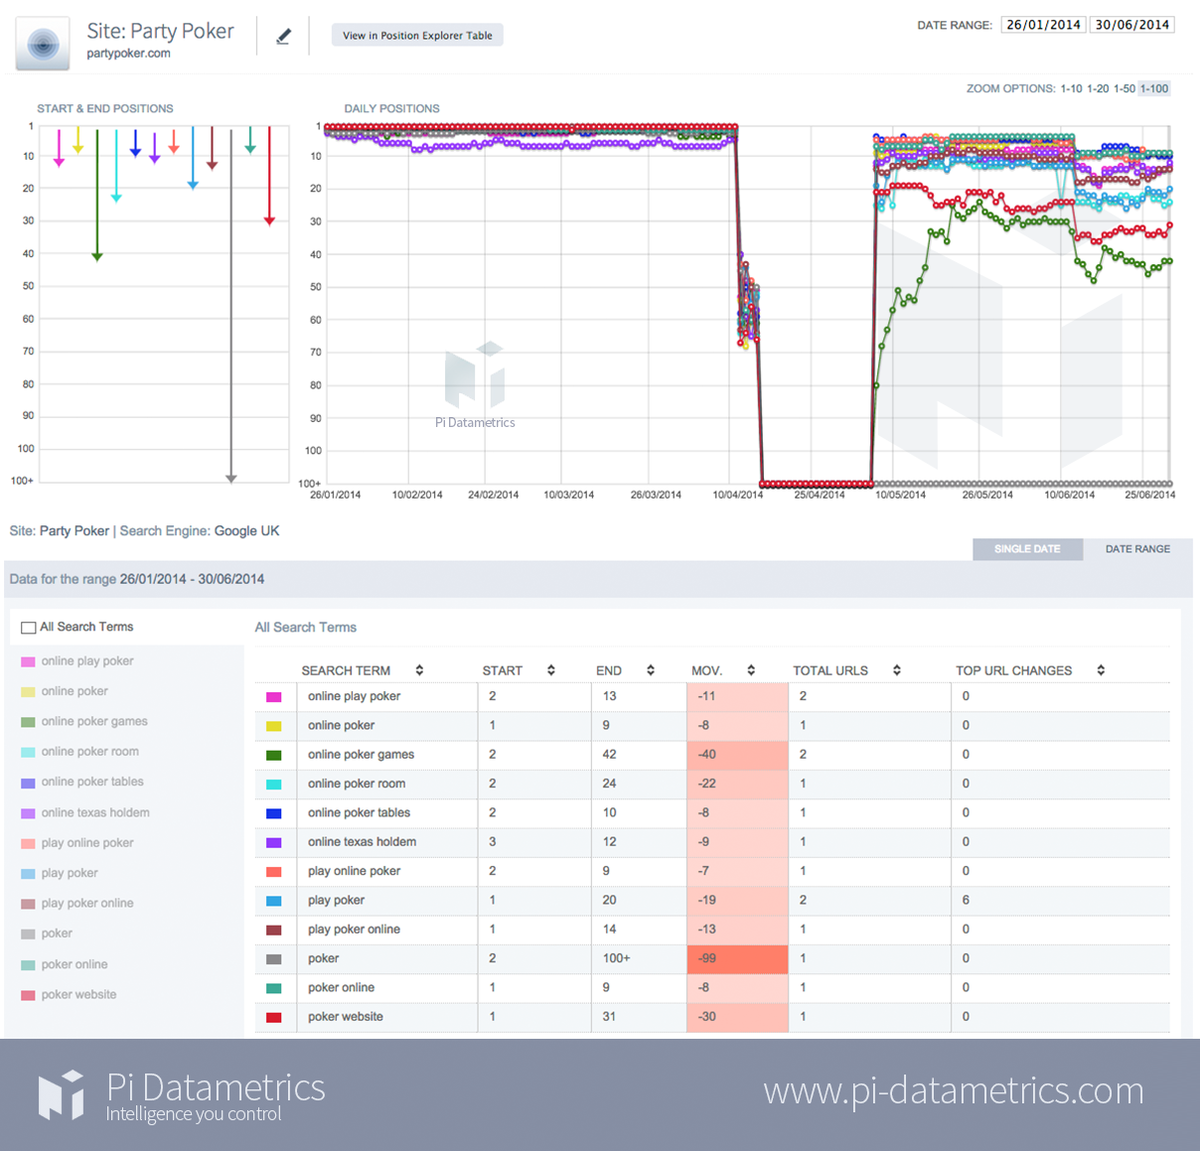
Task: Click the Party Poker site logo
Action: 41,43
